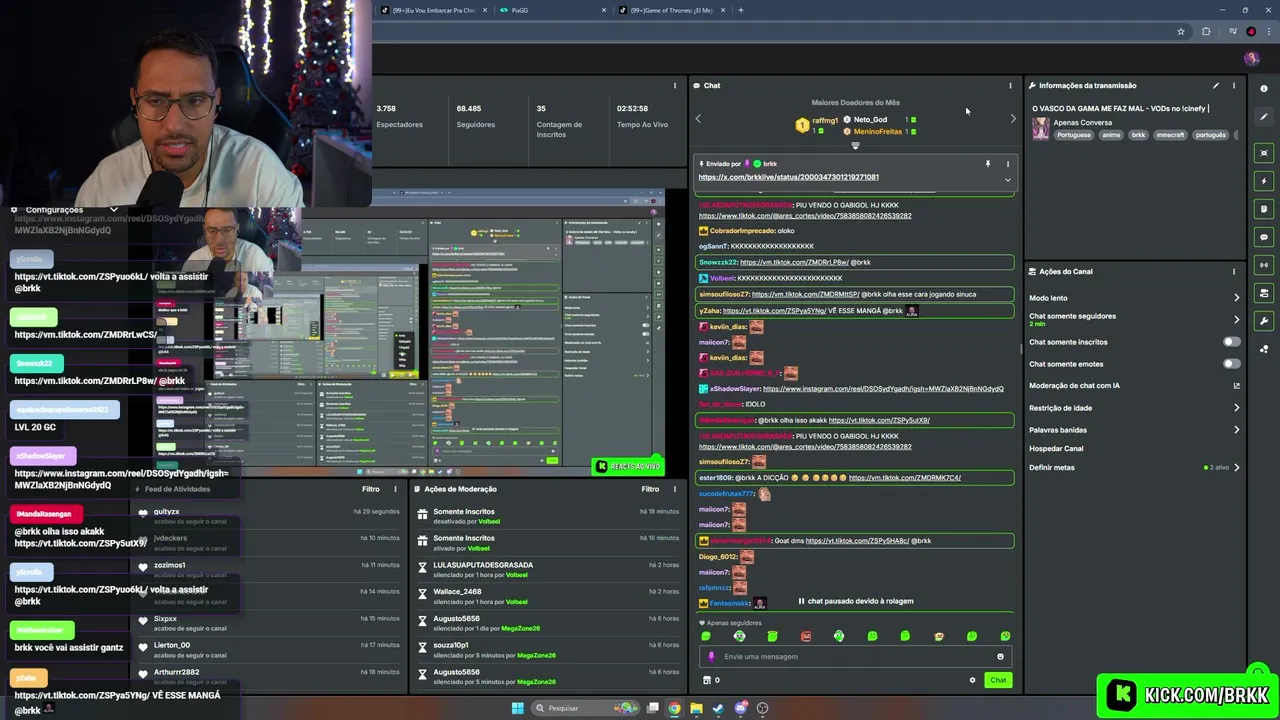
Task: Open the Chat panel three-dot menu
Action: tap(1010, 85)
